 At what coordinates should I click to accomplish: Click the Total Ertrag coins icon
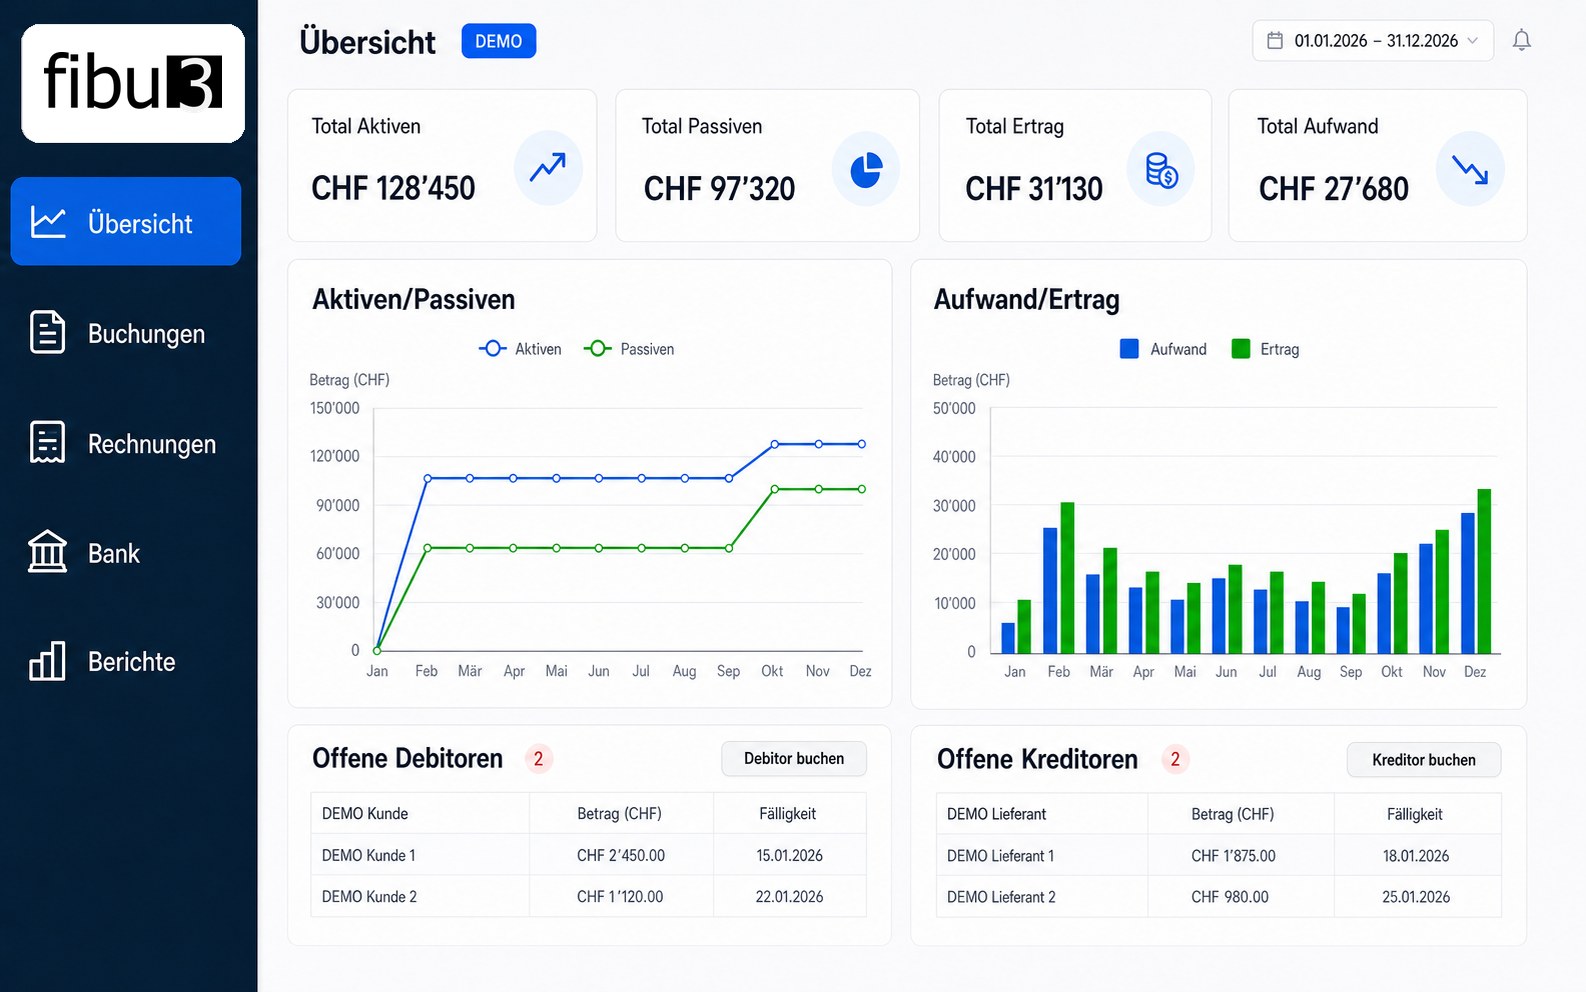click(1161, 170)
